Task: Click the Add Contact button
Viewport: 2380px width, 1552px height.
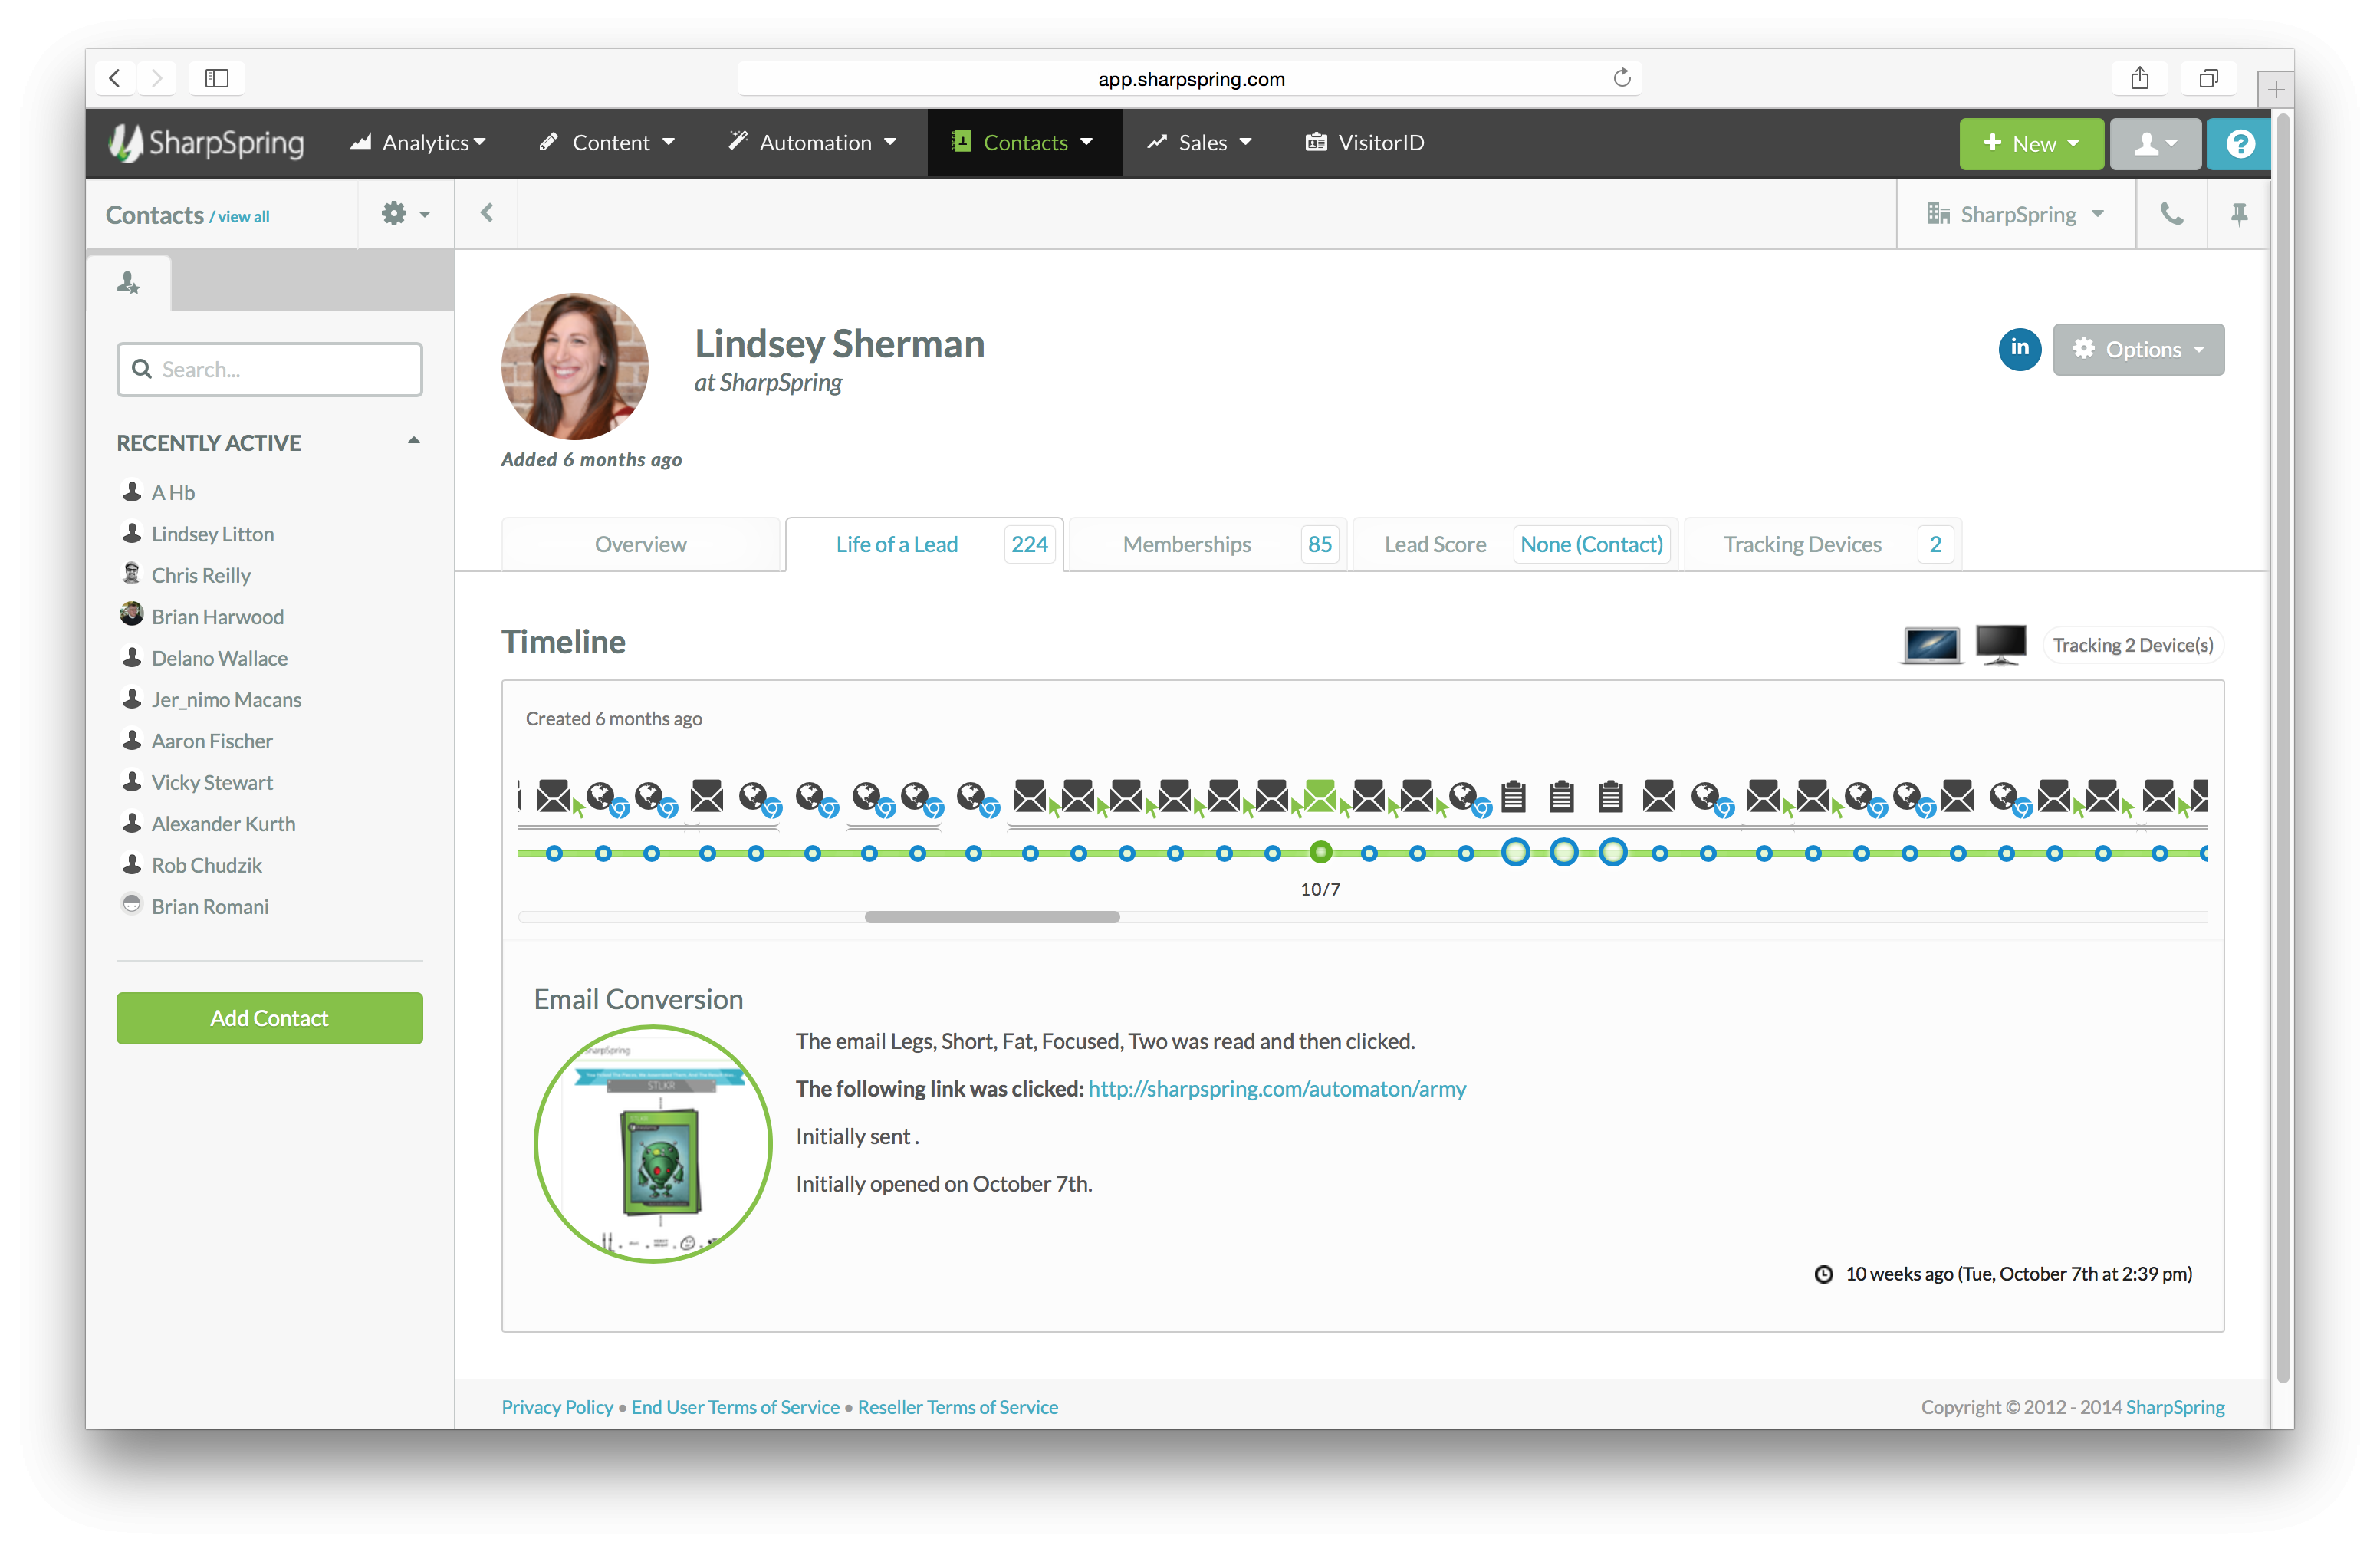Action: click(269, 1017)
